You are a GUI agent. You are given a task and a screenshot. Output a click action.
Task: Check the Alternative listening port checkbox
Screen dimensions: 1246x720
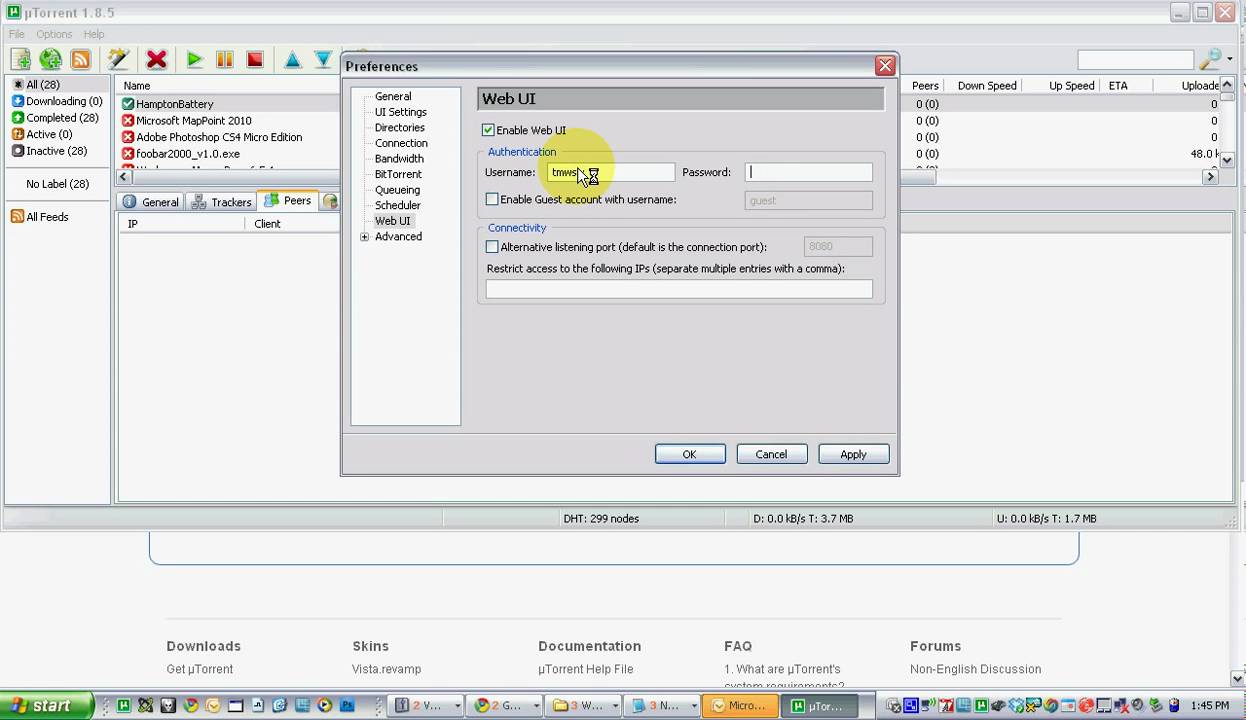(492, 247)
